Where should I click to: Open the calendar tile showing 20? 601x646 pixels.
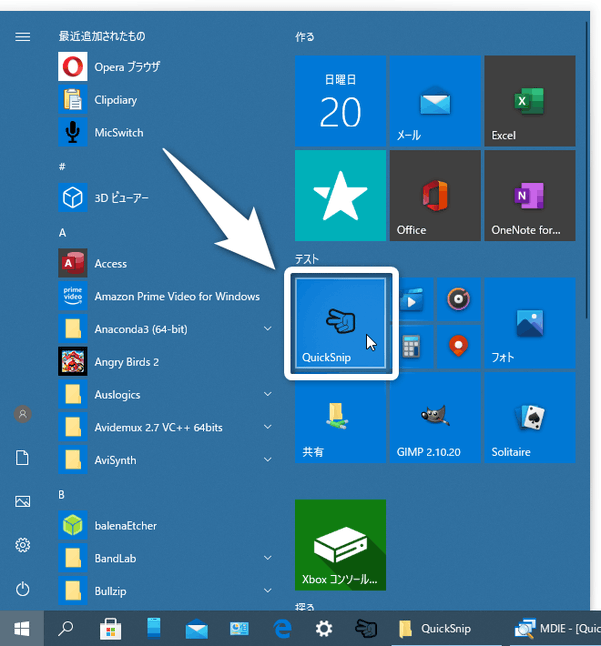[340, 101]
